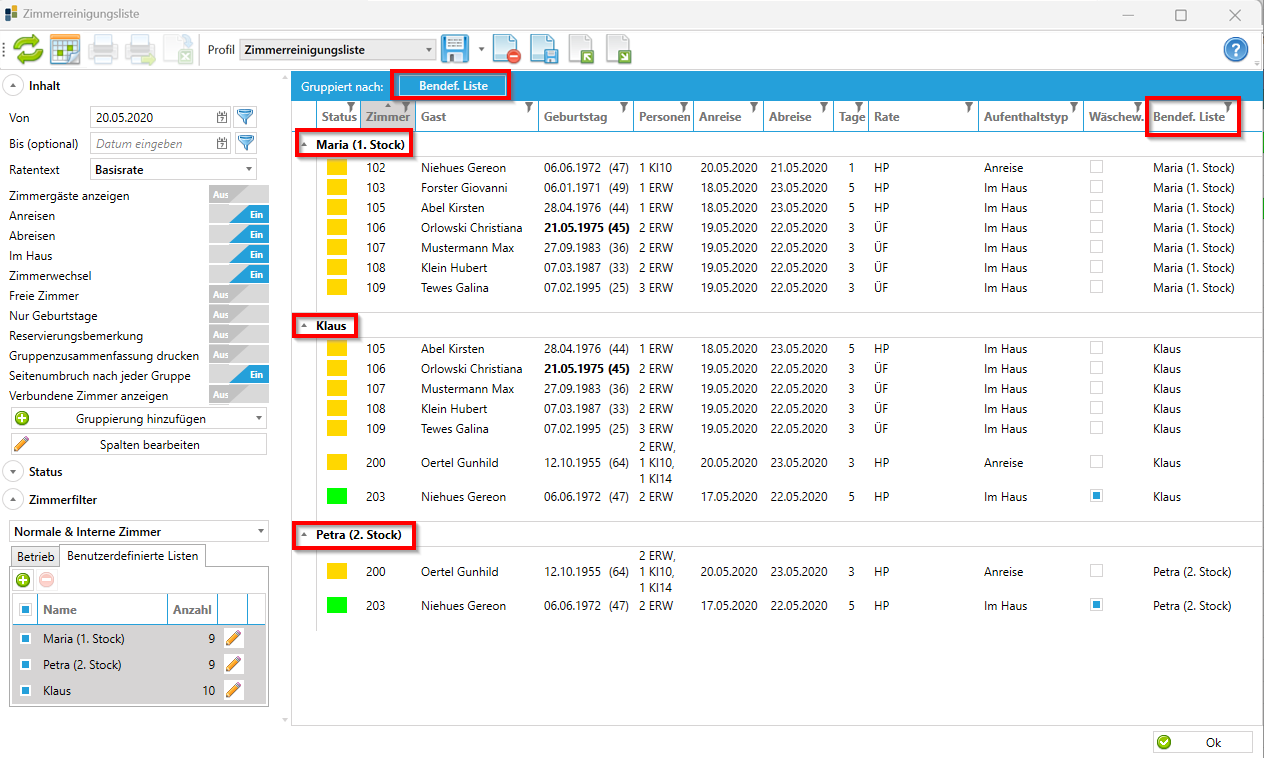Click the green refresh arrows icon
1264x758 pixels.
click(x=28, y=49)
